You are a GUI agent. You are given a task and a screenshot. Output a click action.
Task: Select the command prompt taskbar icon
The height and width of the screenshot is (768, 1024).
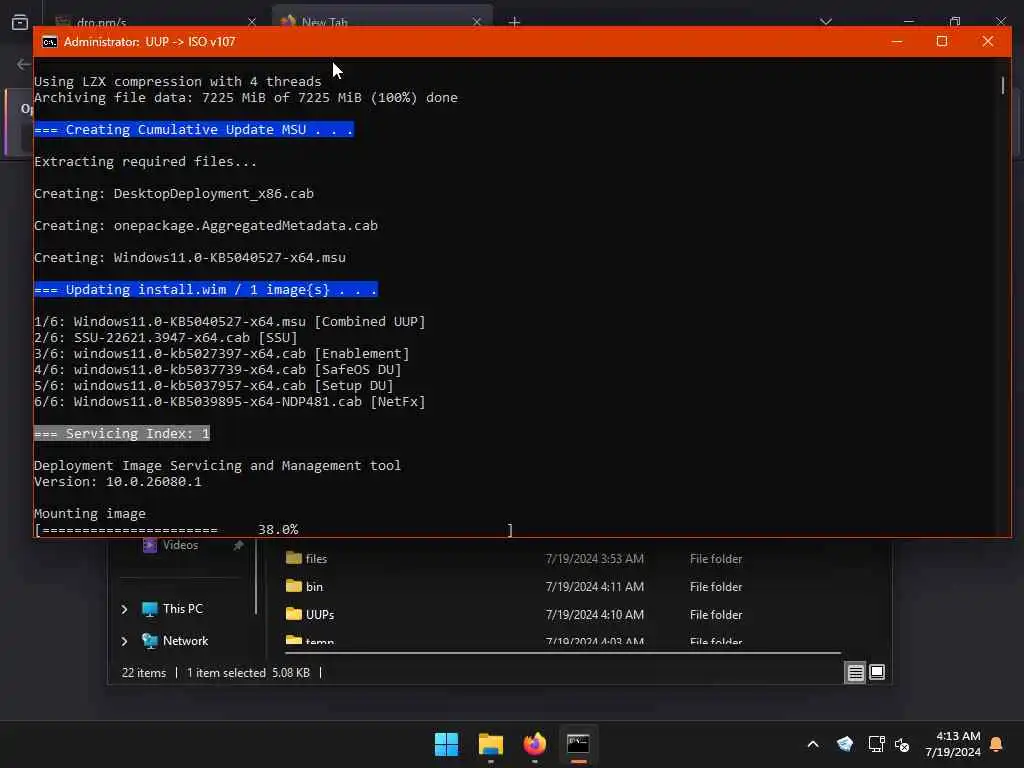578,744
